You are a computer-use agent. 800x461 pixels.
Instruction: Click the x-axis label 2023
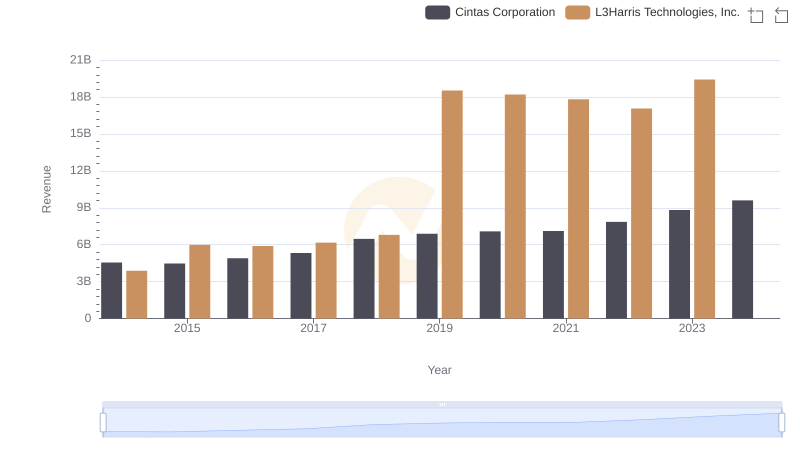pos(692,328)
